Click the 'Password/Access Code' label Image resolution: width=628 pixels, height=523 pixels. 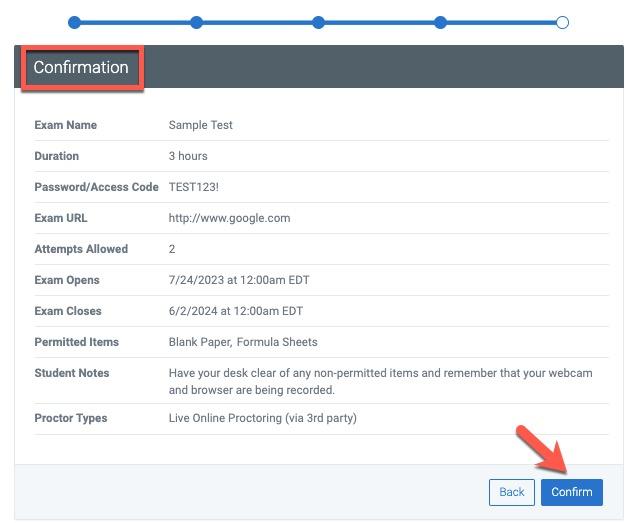pyautogui.click(x=97, y=187)
